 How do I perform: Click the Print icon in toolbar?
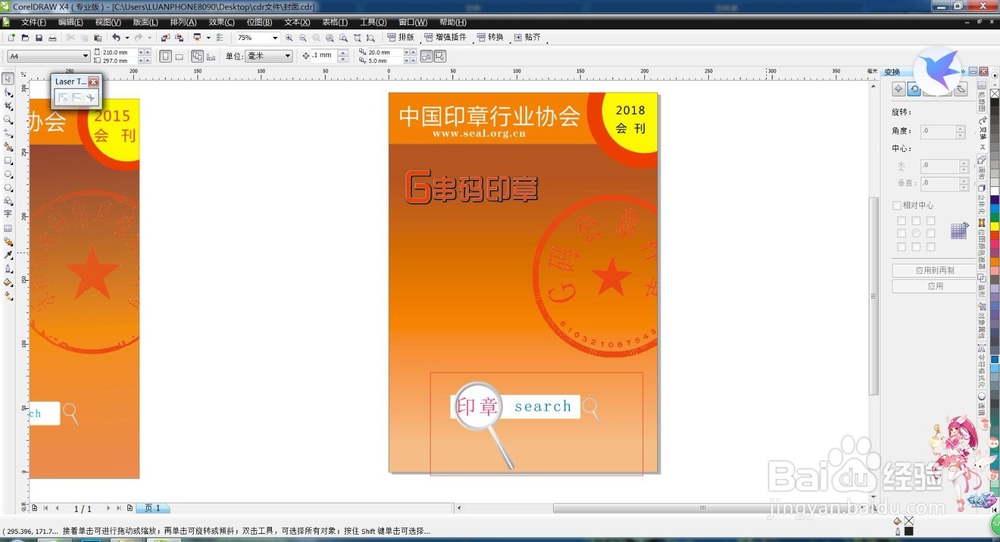[52, 38]
